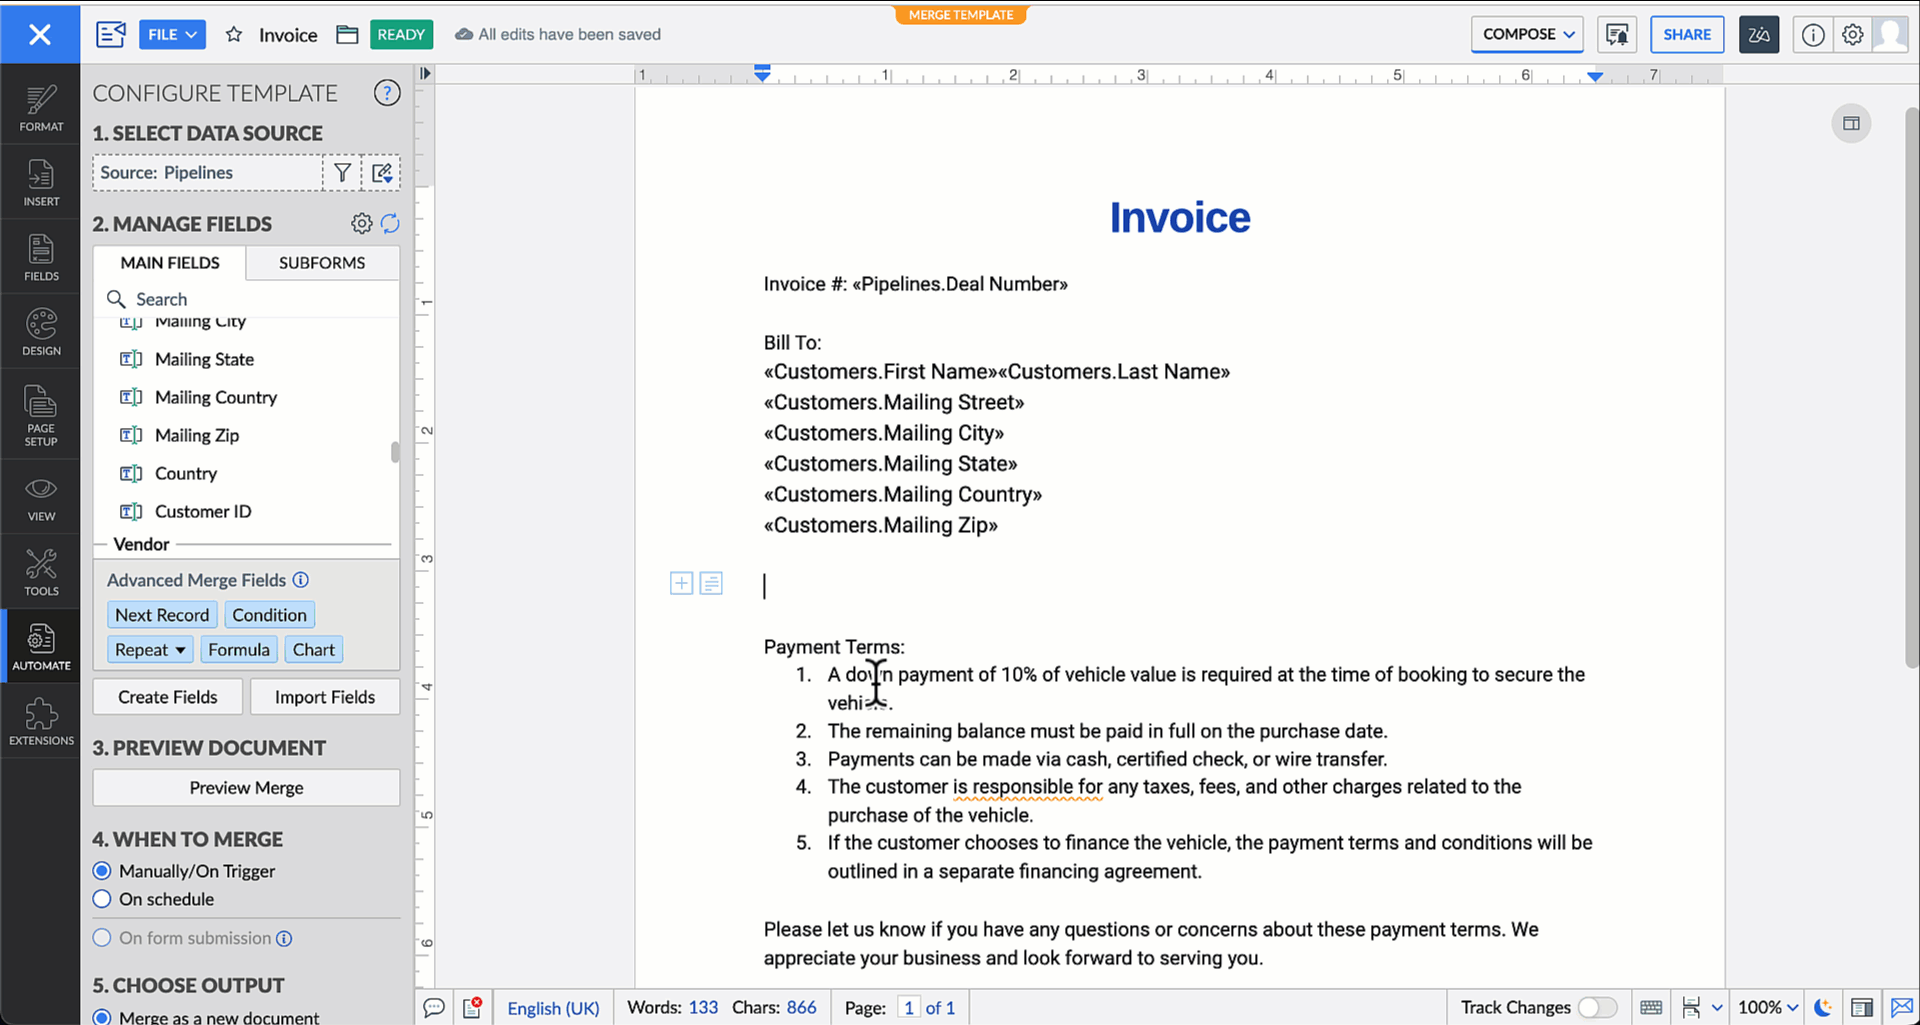Screen dimensions: 1920x1025
Task: Open the Tools sidebar panel
Action: (41, 572)
